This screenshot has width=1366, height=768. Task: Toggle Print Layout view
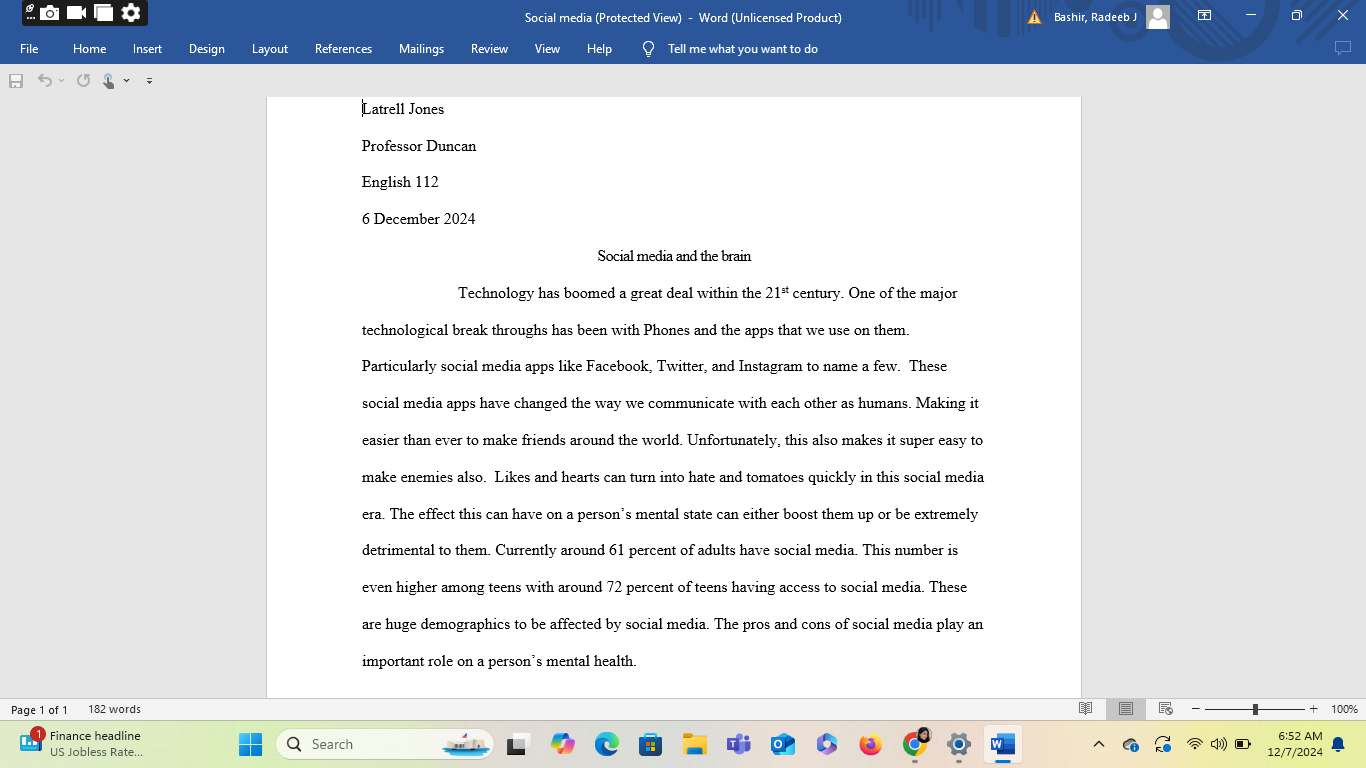click(1125, 708)
